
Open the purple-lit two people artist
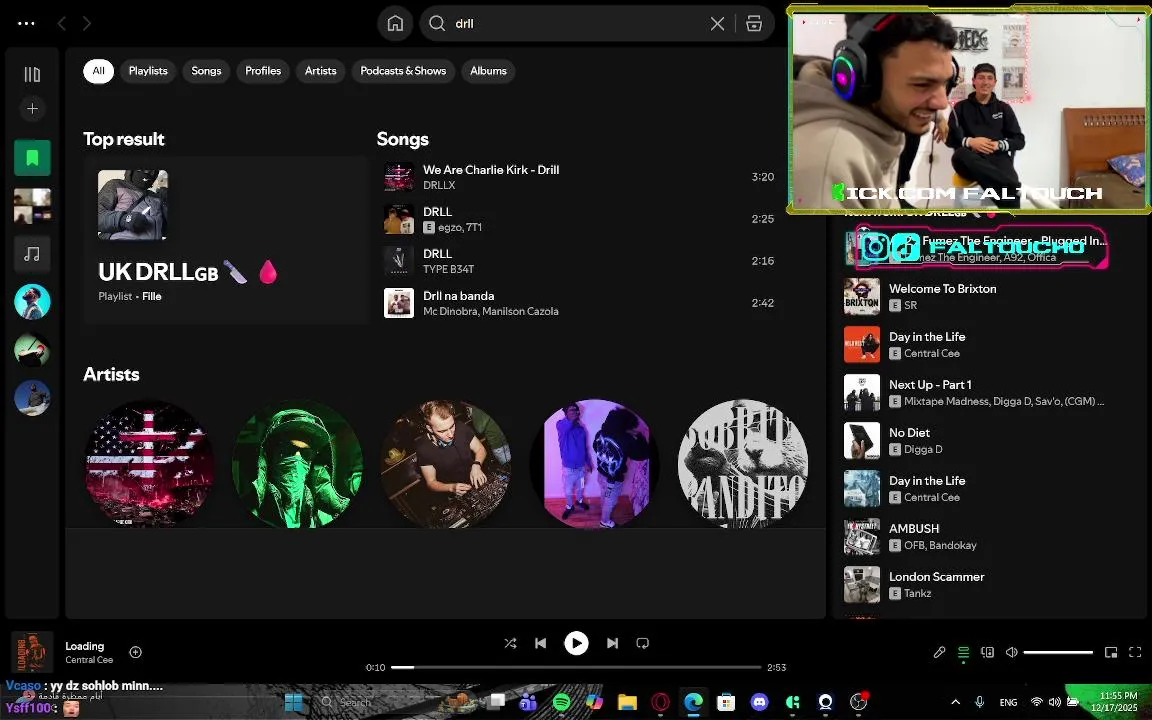(x=594, y=464)
